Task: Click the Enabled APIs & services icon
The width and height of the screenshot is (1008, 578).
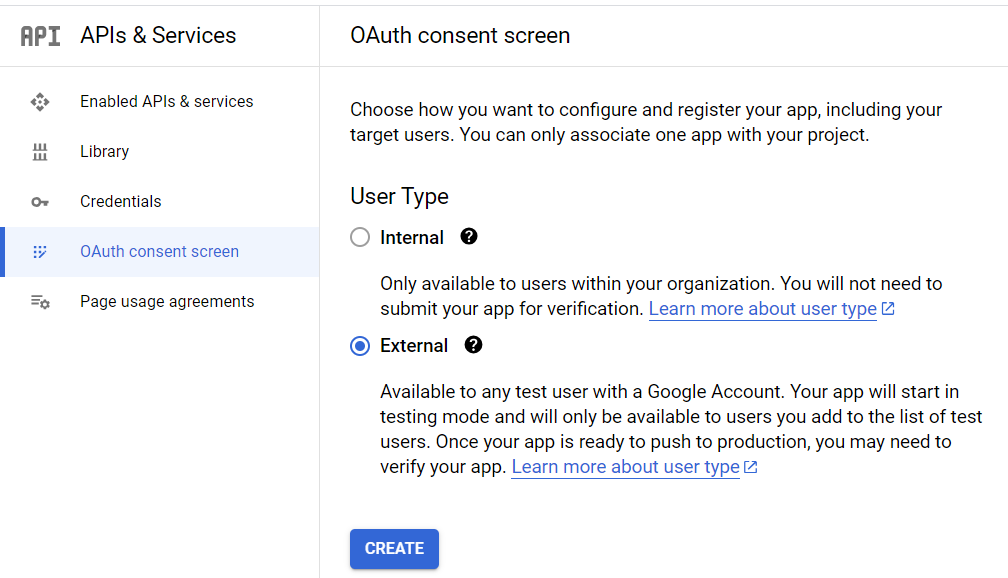Action: [40, 102]
